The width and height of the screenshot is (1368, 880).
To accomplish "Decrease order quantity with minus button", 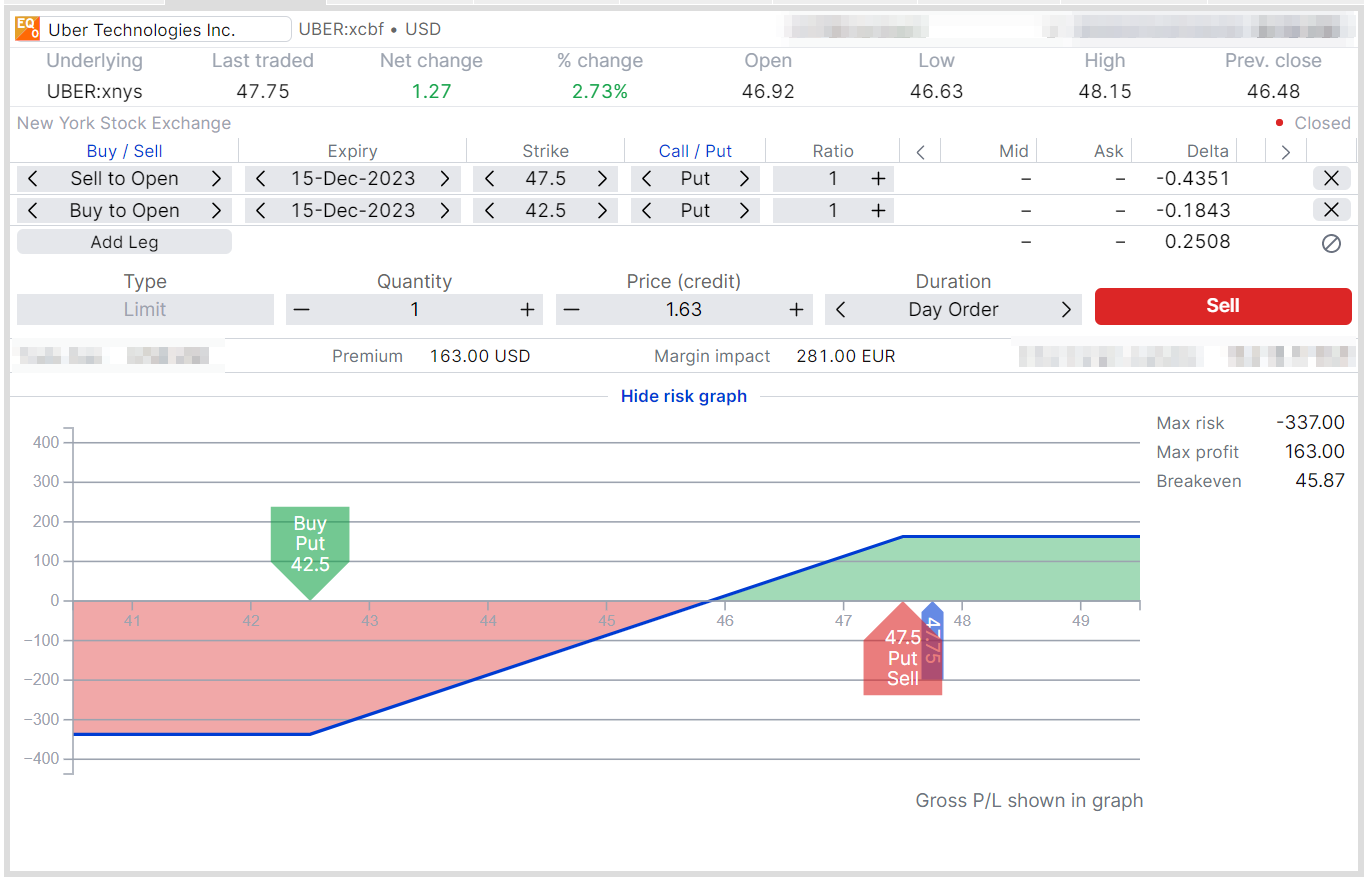I will coord(302,310).
